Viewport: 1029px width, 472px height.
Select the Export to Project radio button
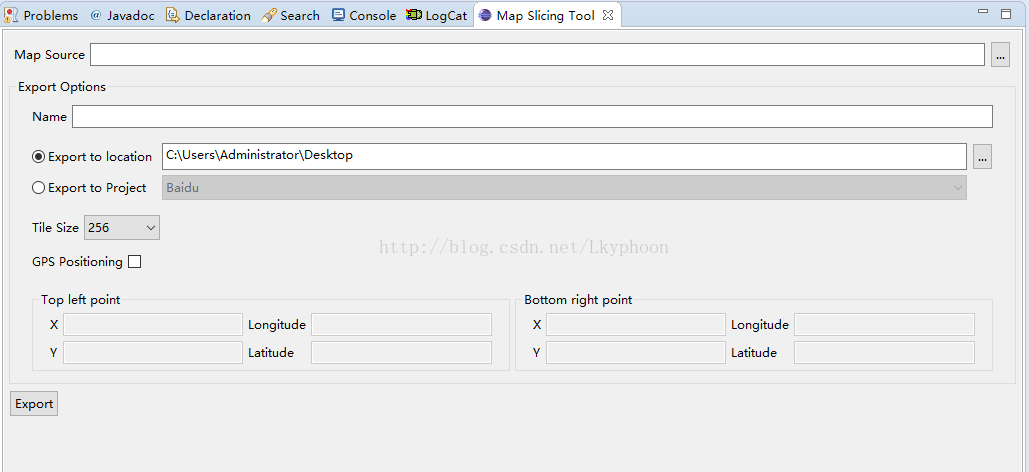pyautogui.click(x=39, y=188)
